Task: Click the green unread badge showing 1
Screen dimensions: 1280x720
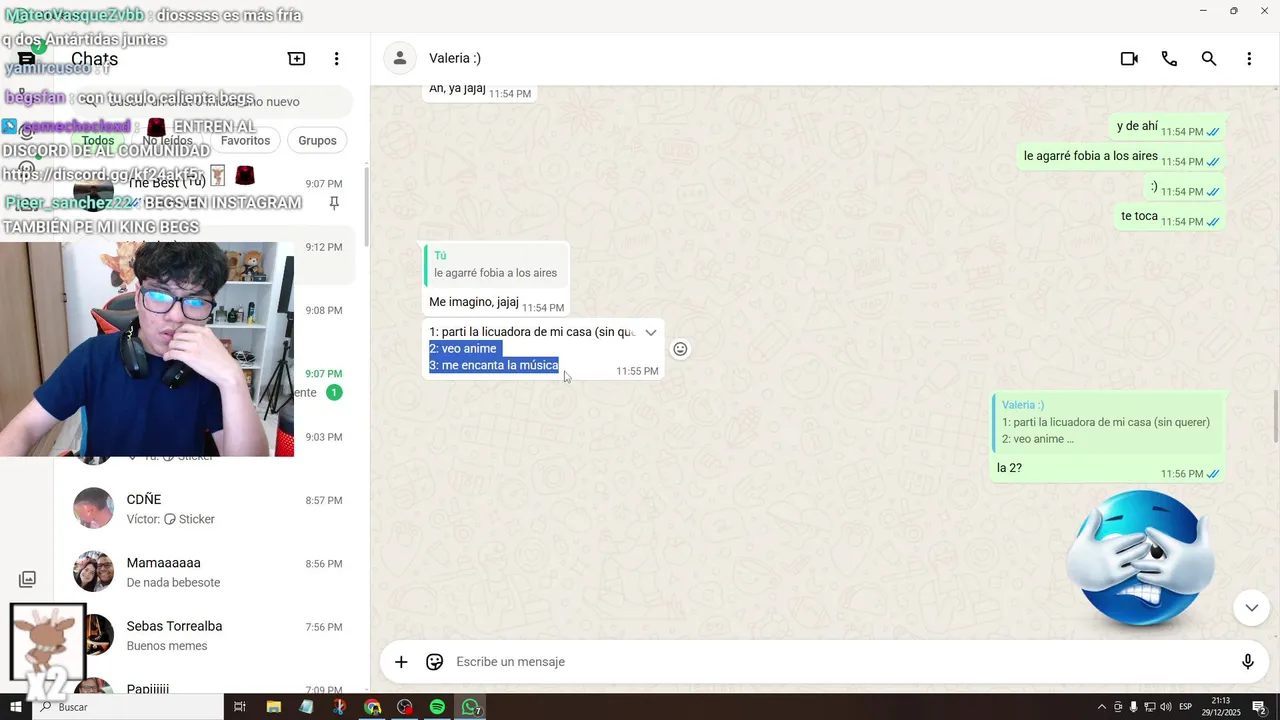Action: pos(334,392)
